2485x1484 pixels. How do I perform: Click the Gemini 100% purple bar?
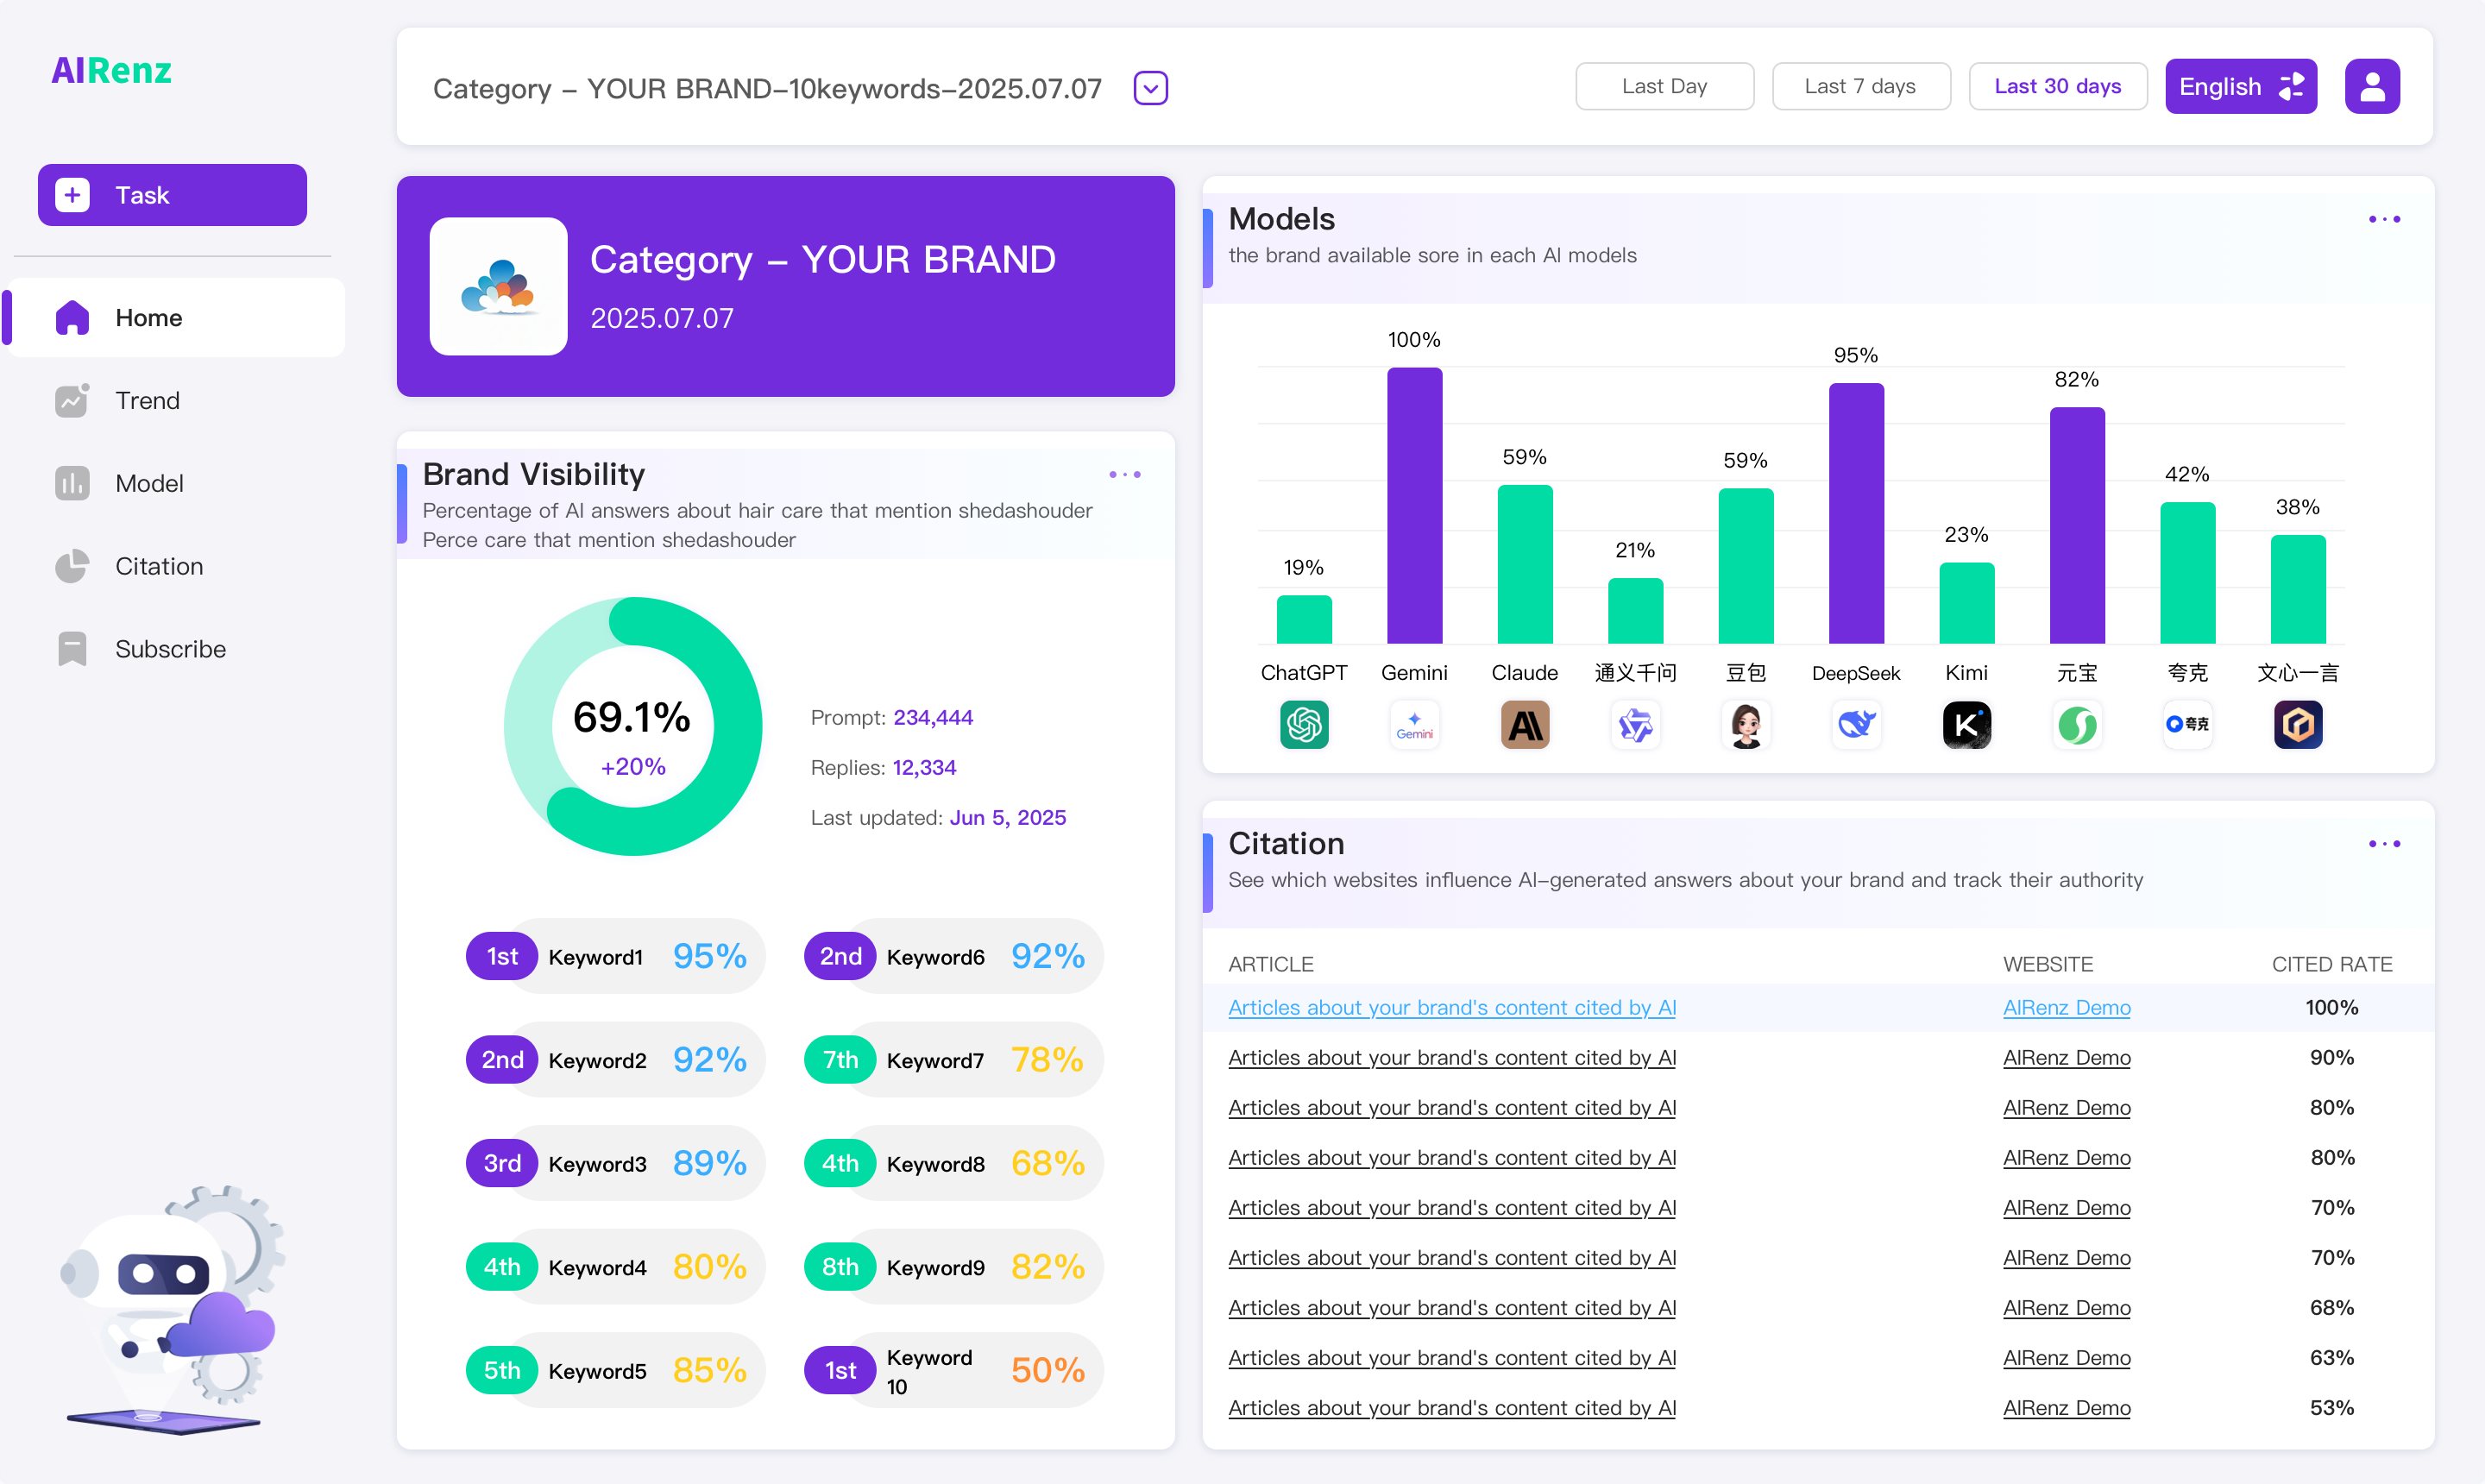[1414, 505]
